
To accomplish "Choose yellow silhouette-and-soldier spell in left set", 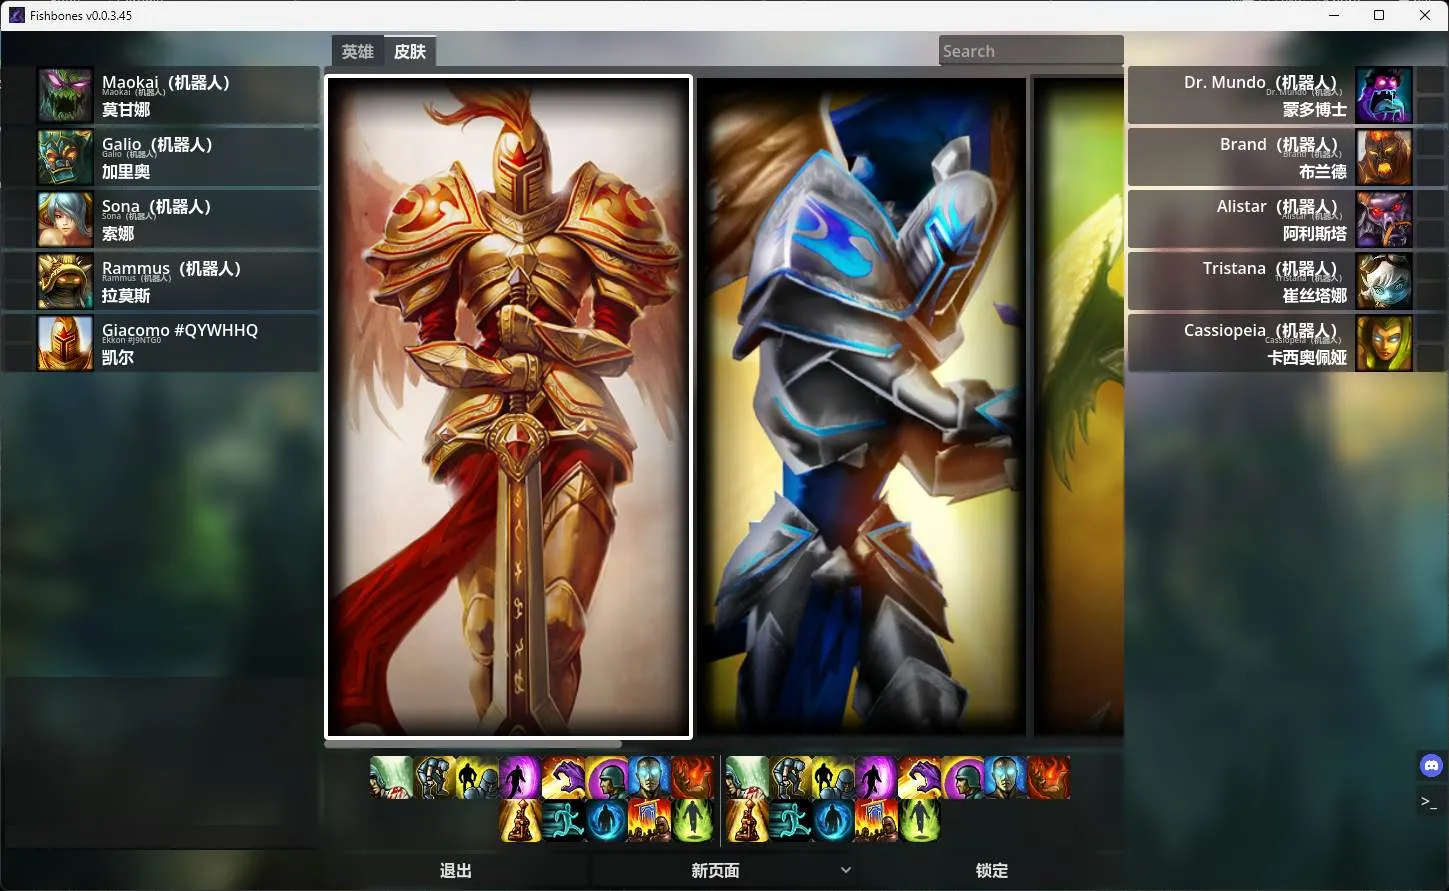I will [477, 777].
